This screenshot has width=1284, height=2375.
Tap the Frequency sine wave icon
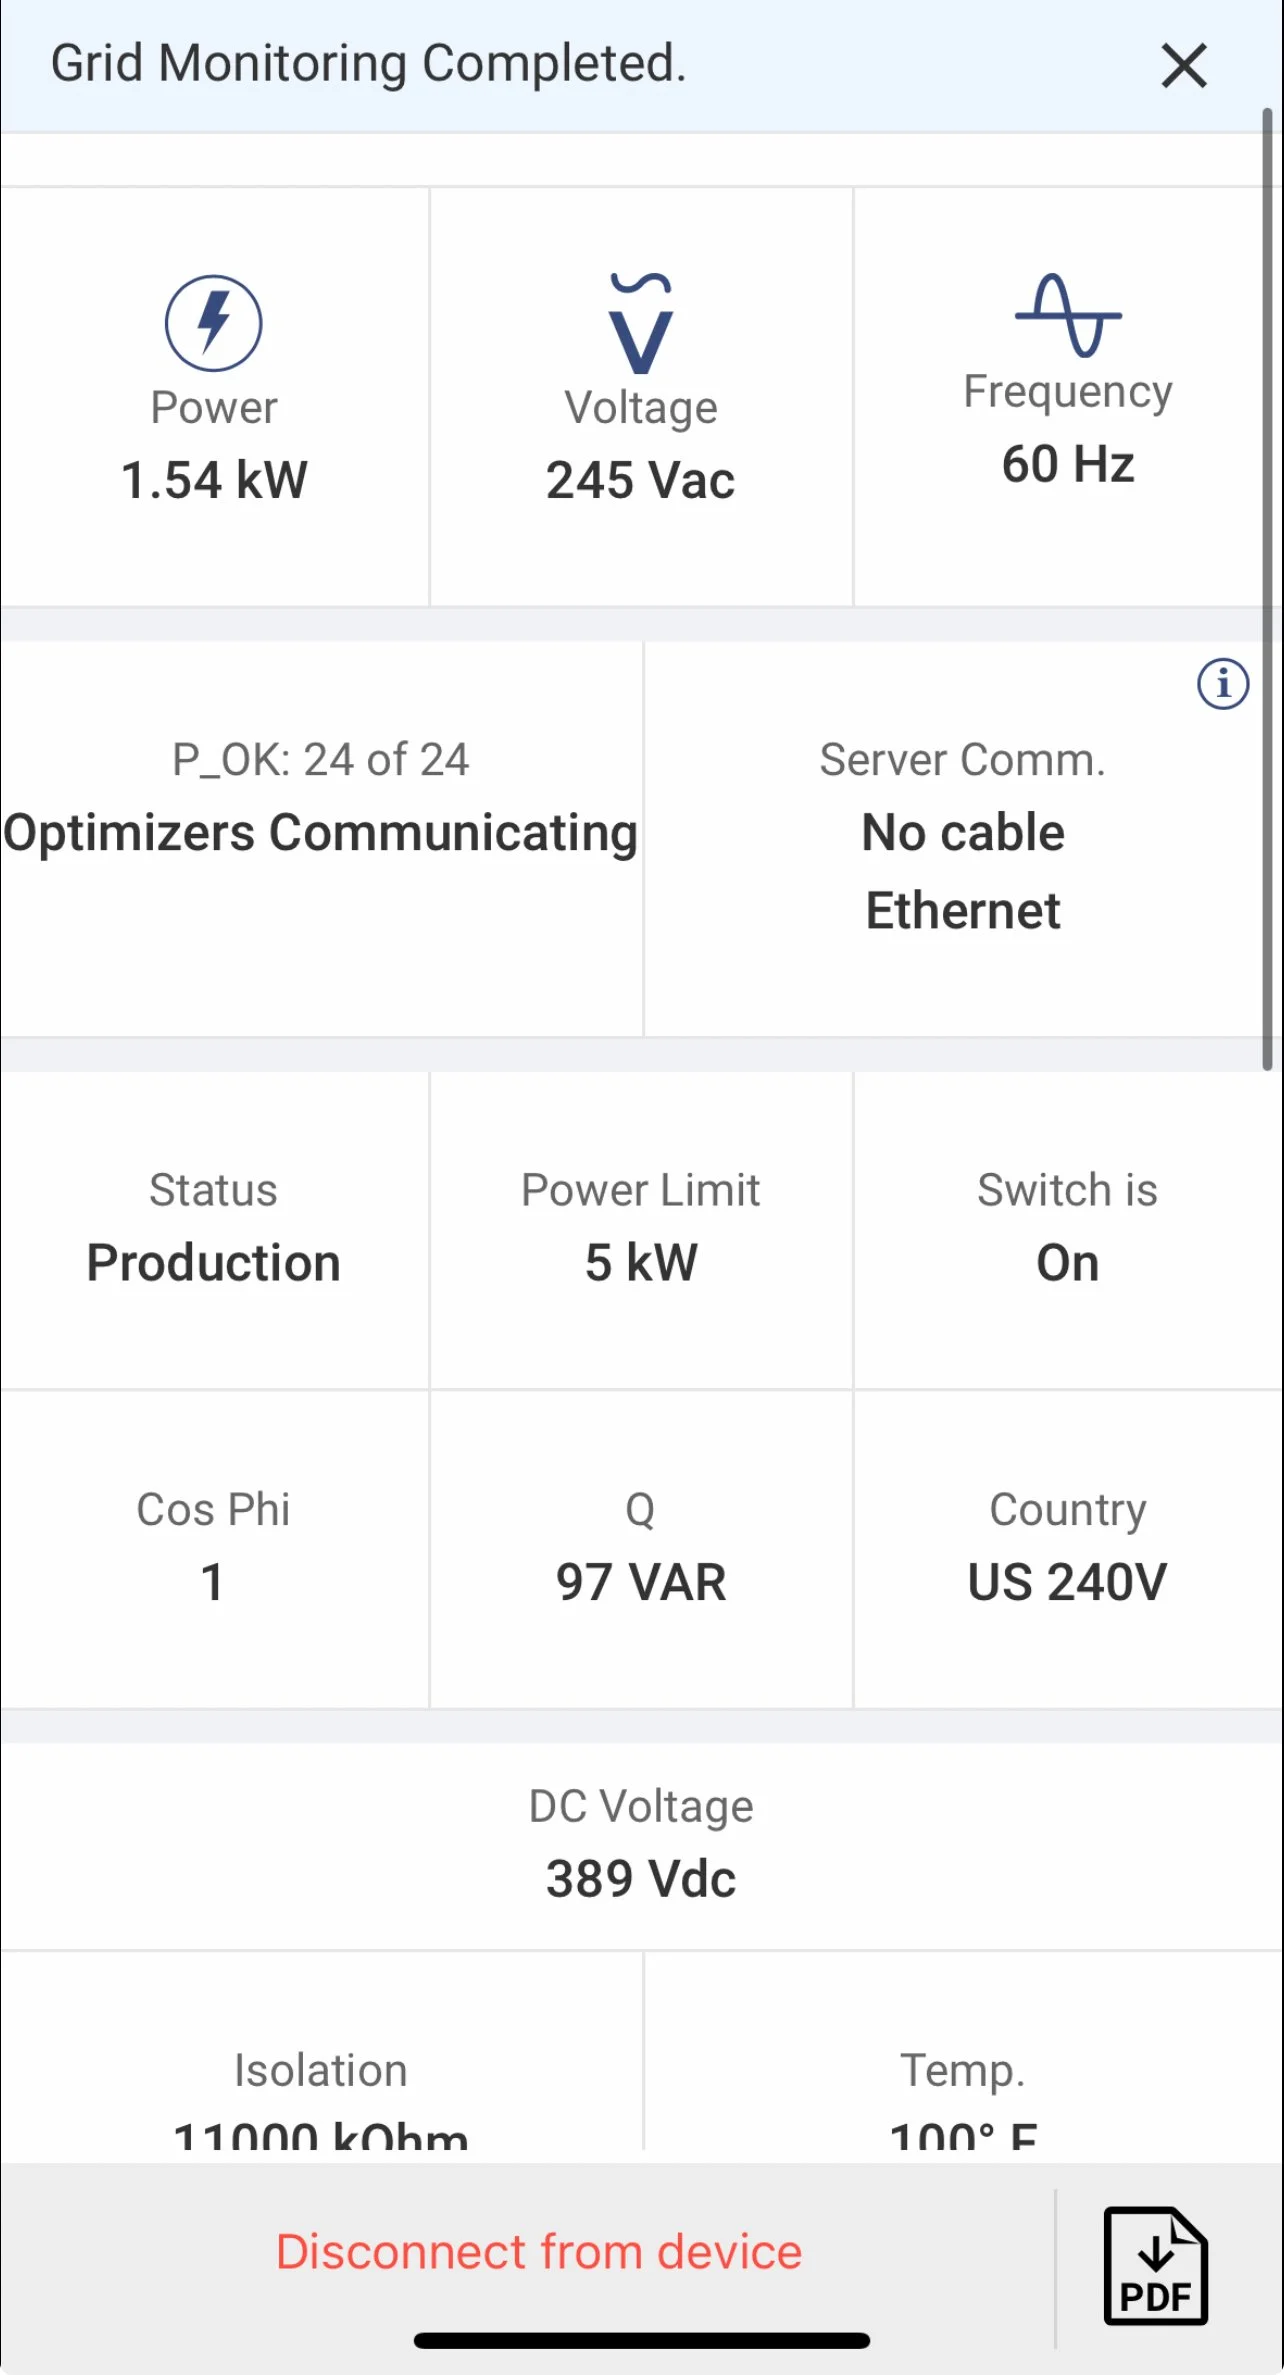(1068, 315)
